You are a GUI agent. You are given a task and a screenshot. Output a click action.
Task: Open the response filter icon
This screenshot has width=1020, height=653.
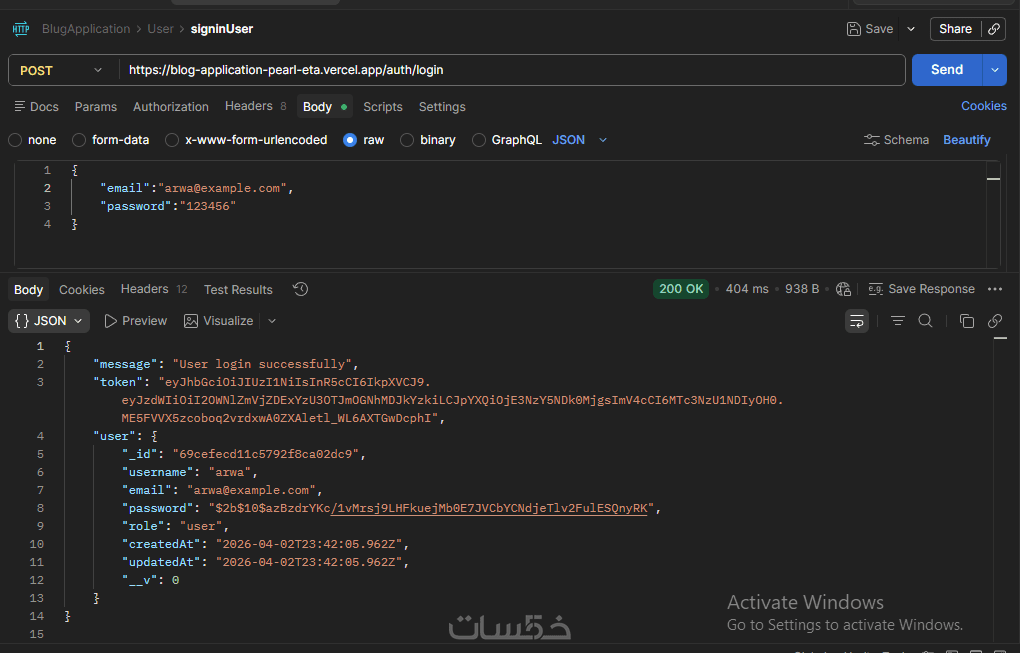tap(898, 321)
